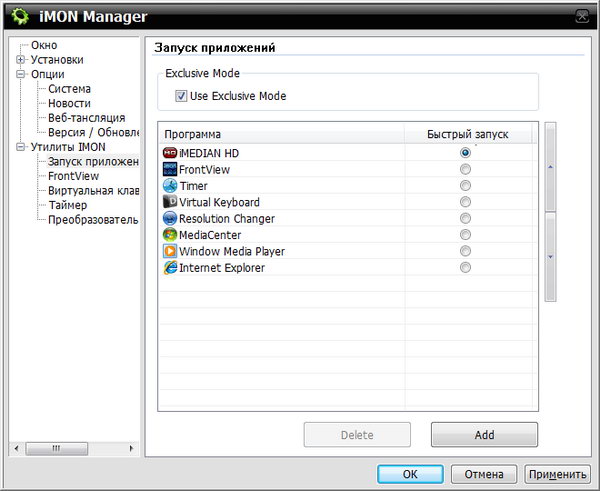Image resolution: width=600 pixels, height=491 pixels.
Task: Open the Виртуальная клавиатура tree item
Action: coord(93,191)
